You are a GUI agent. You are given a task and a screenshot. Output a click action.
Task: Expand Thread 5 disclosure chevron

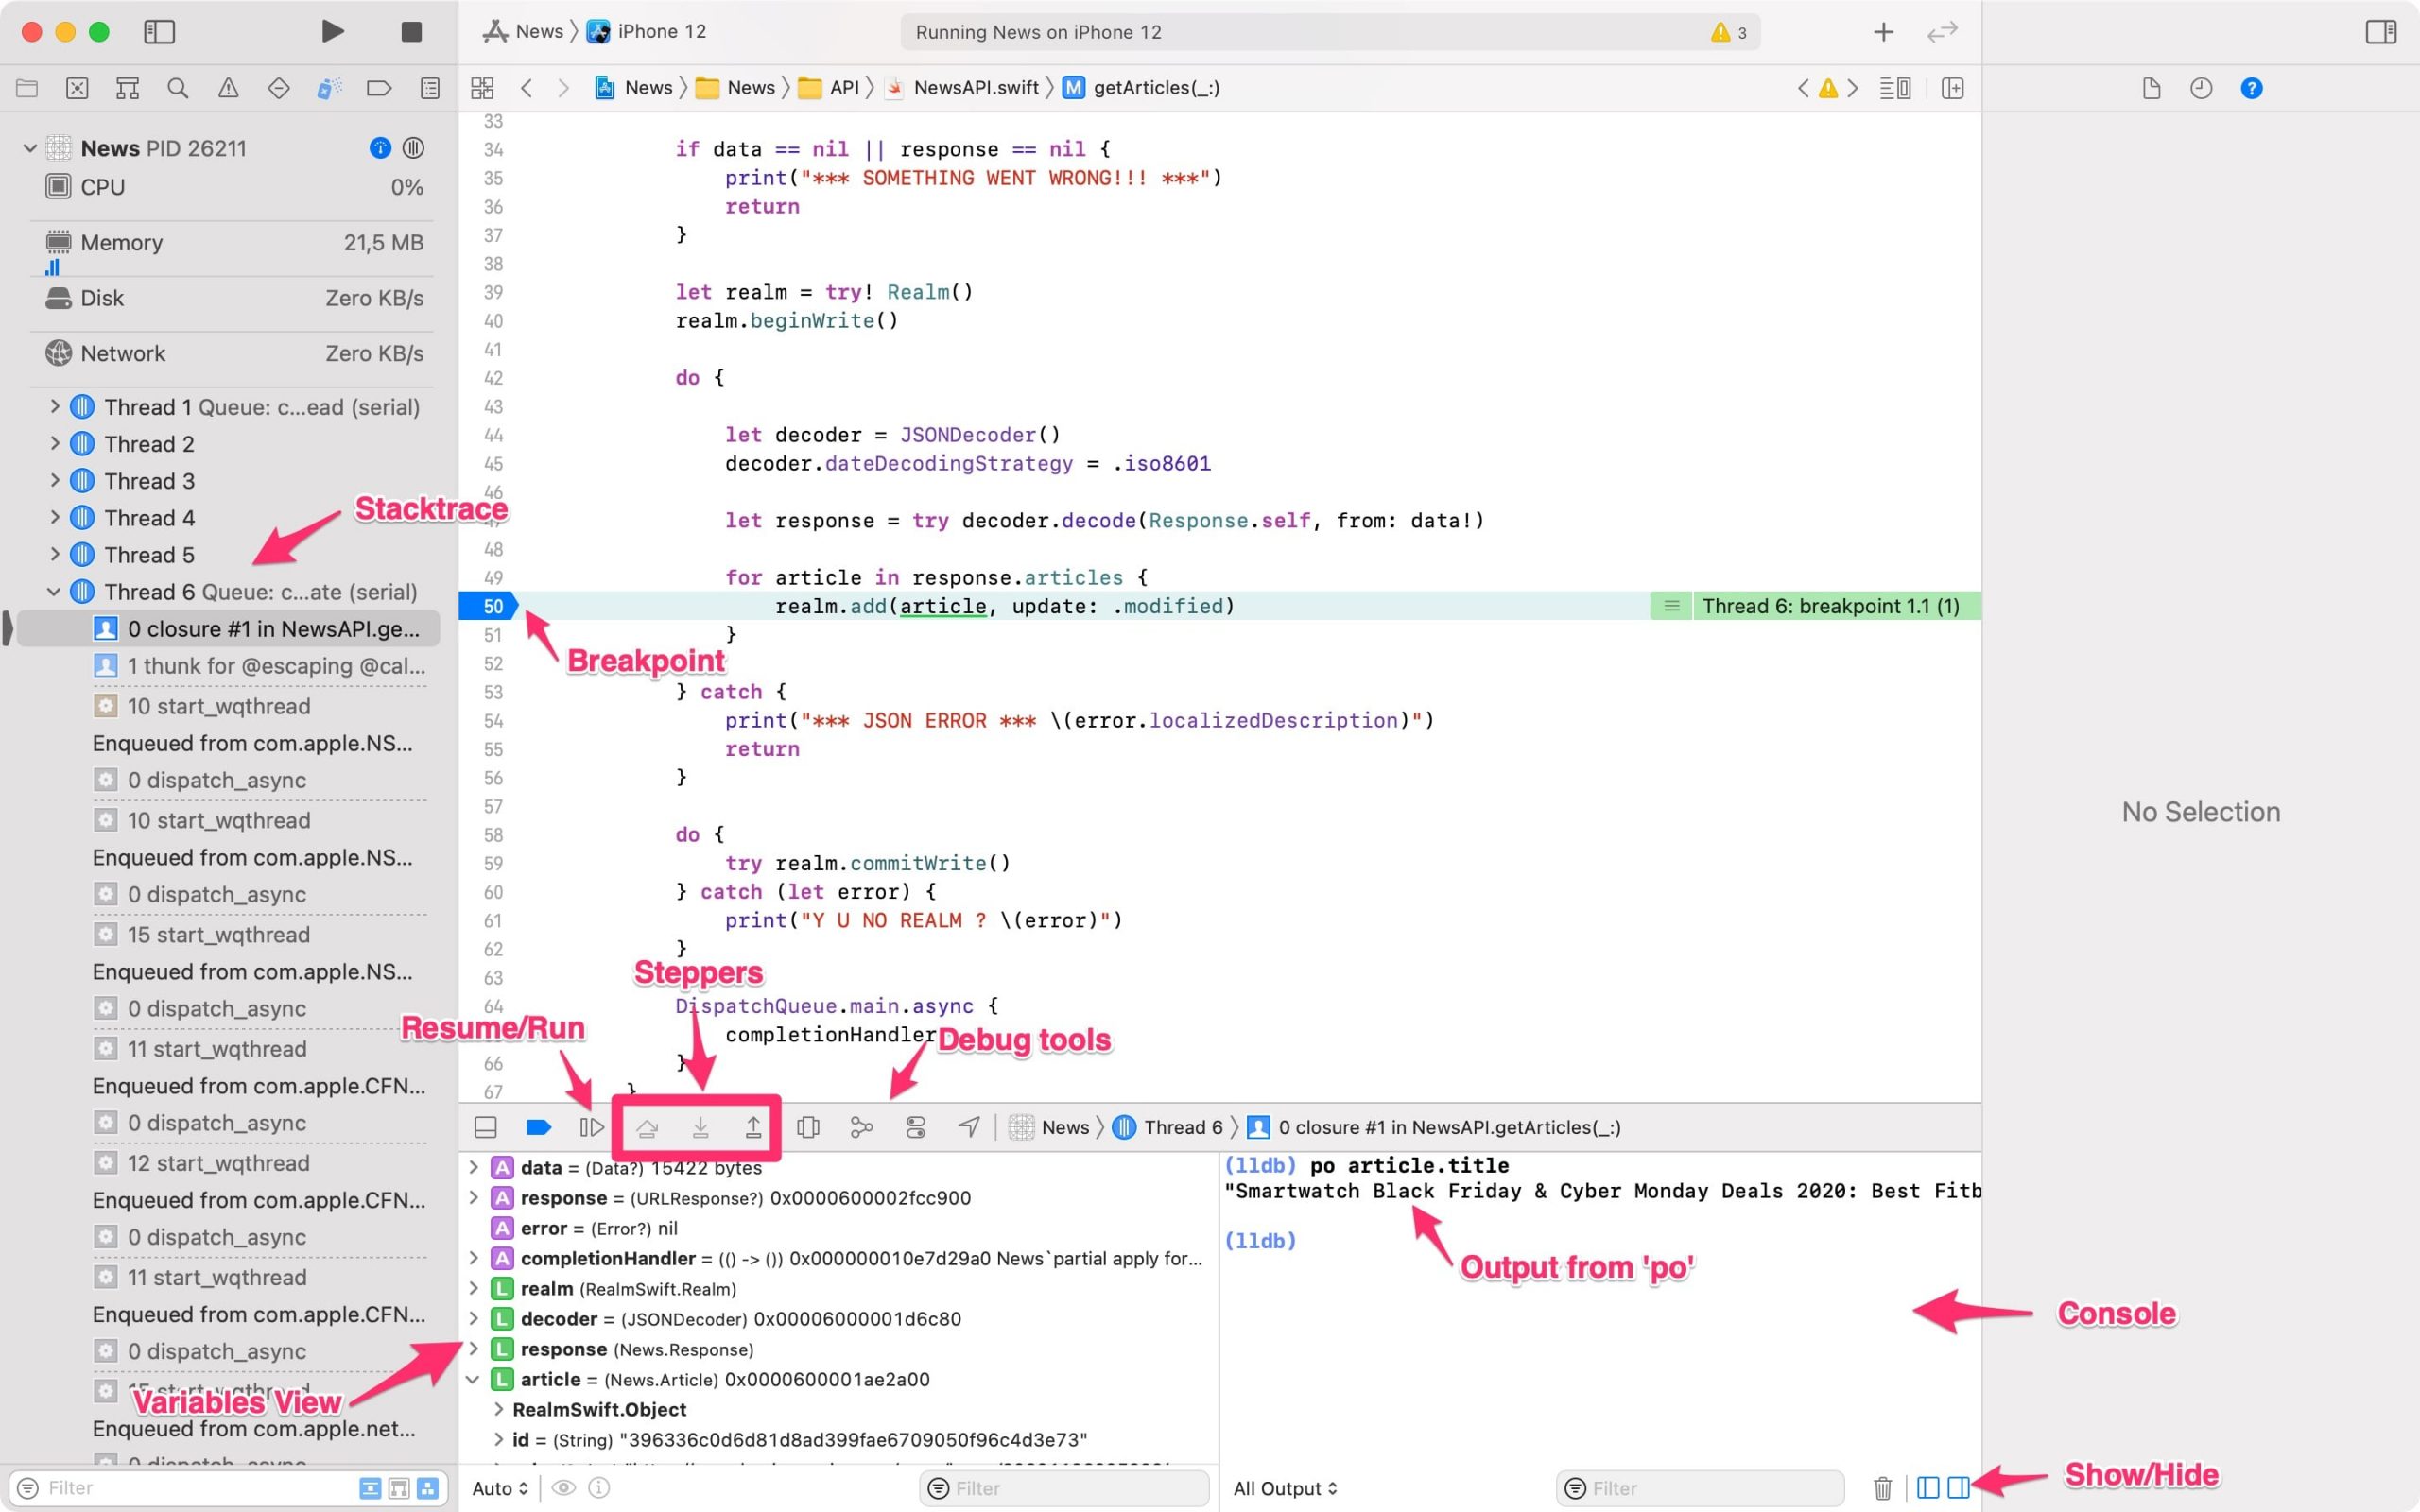[55, 554]
